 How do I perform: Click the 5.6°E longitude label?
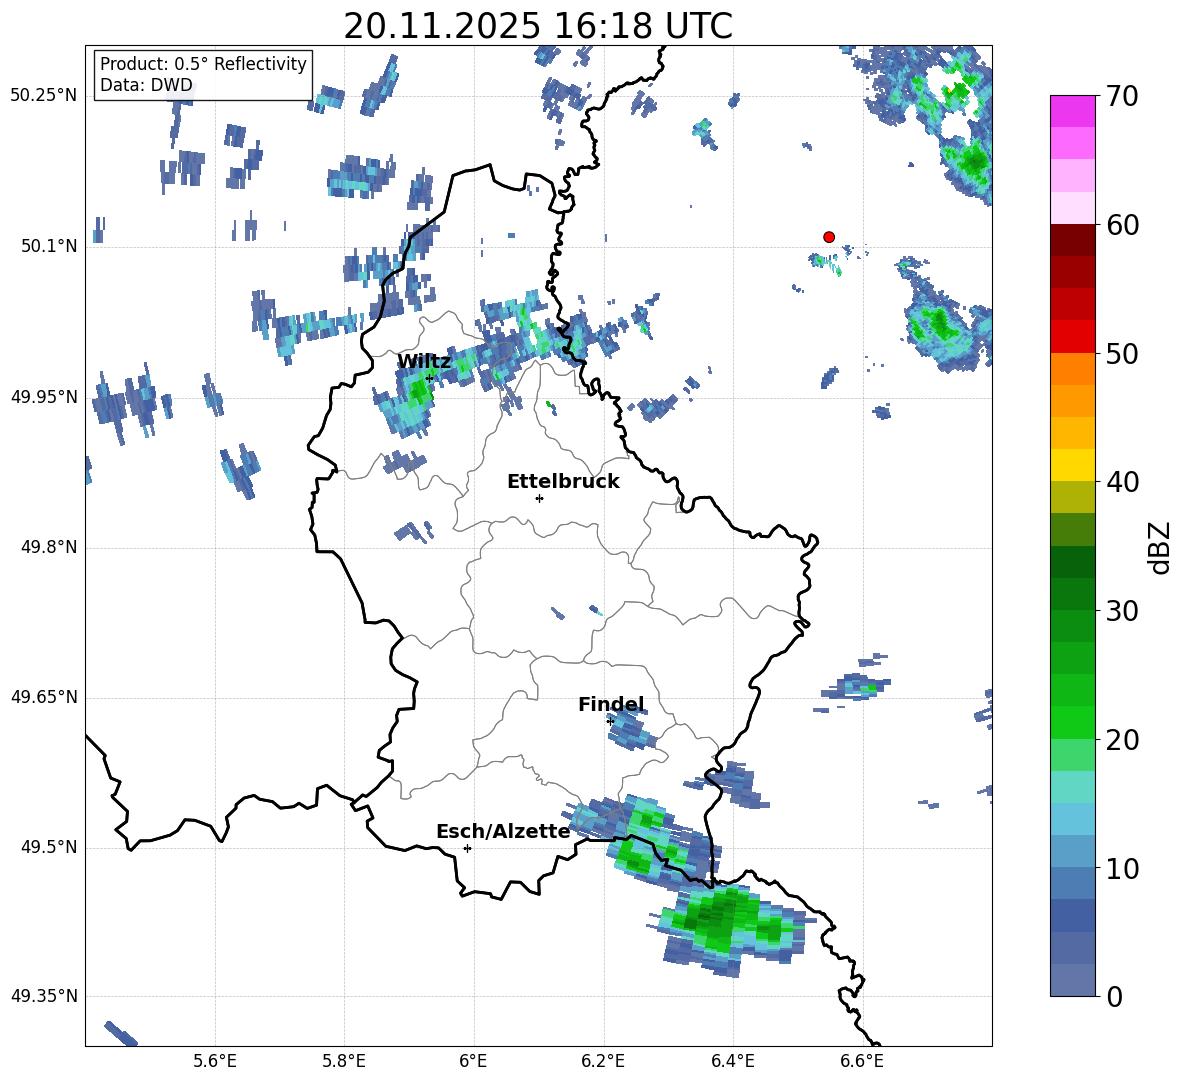[214, 1061]
